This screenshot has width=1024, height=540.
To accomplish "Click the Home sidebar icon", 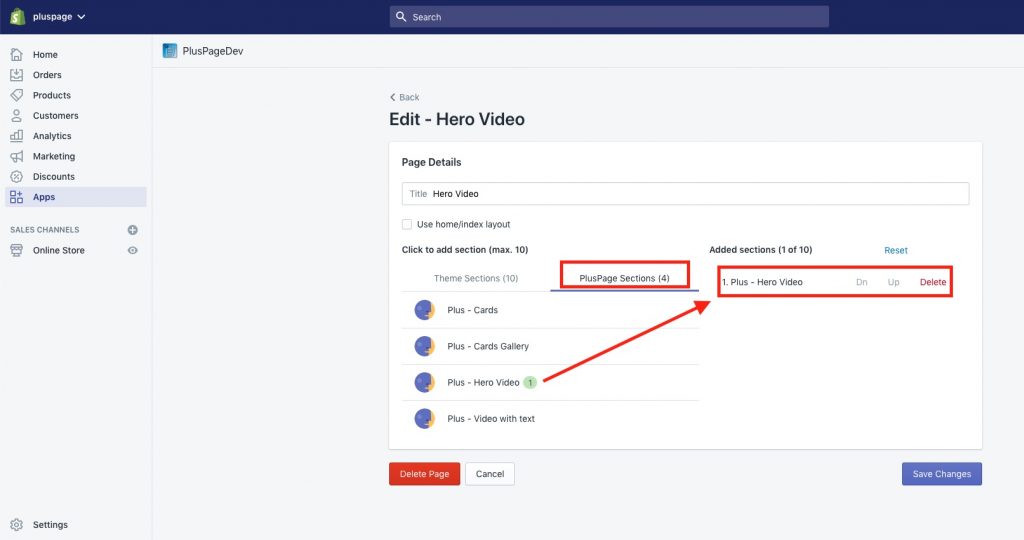I will tap(17, 54).
